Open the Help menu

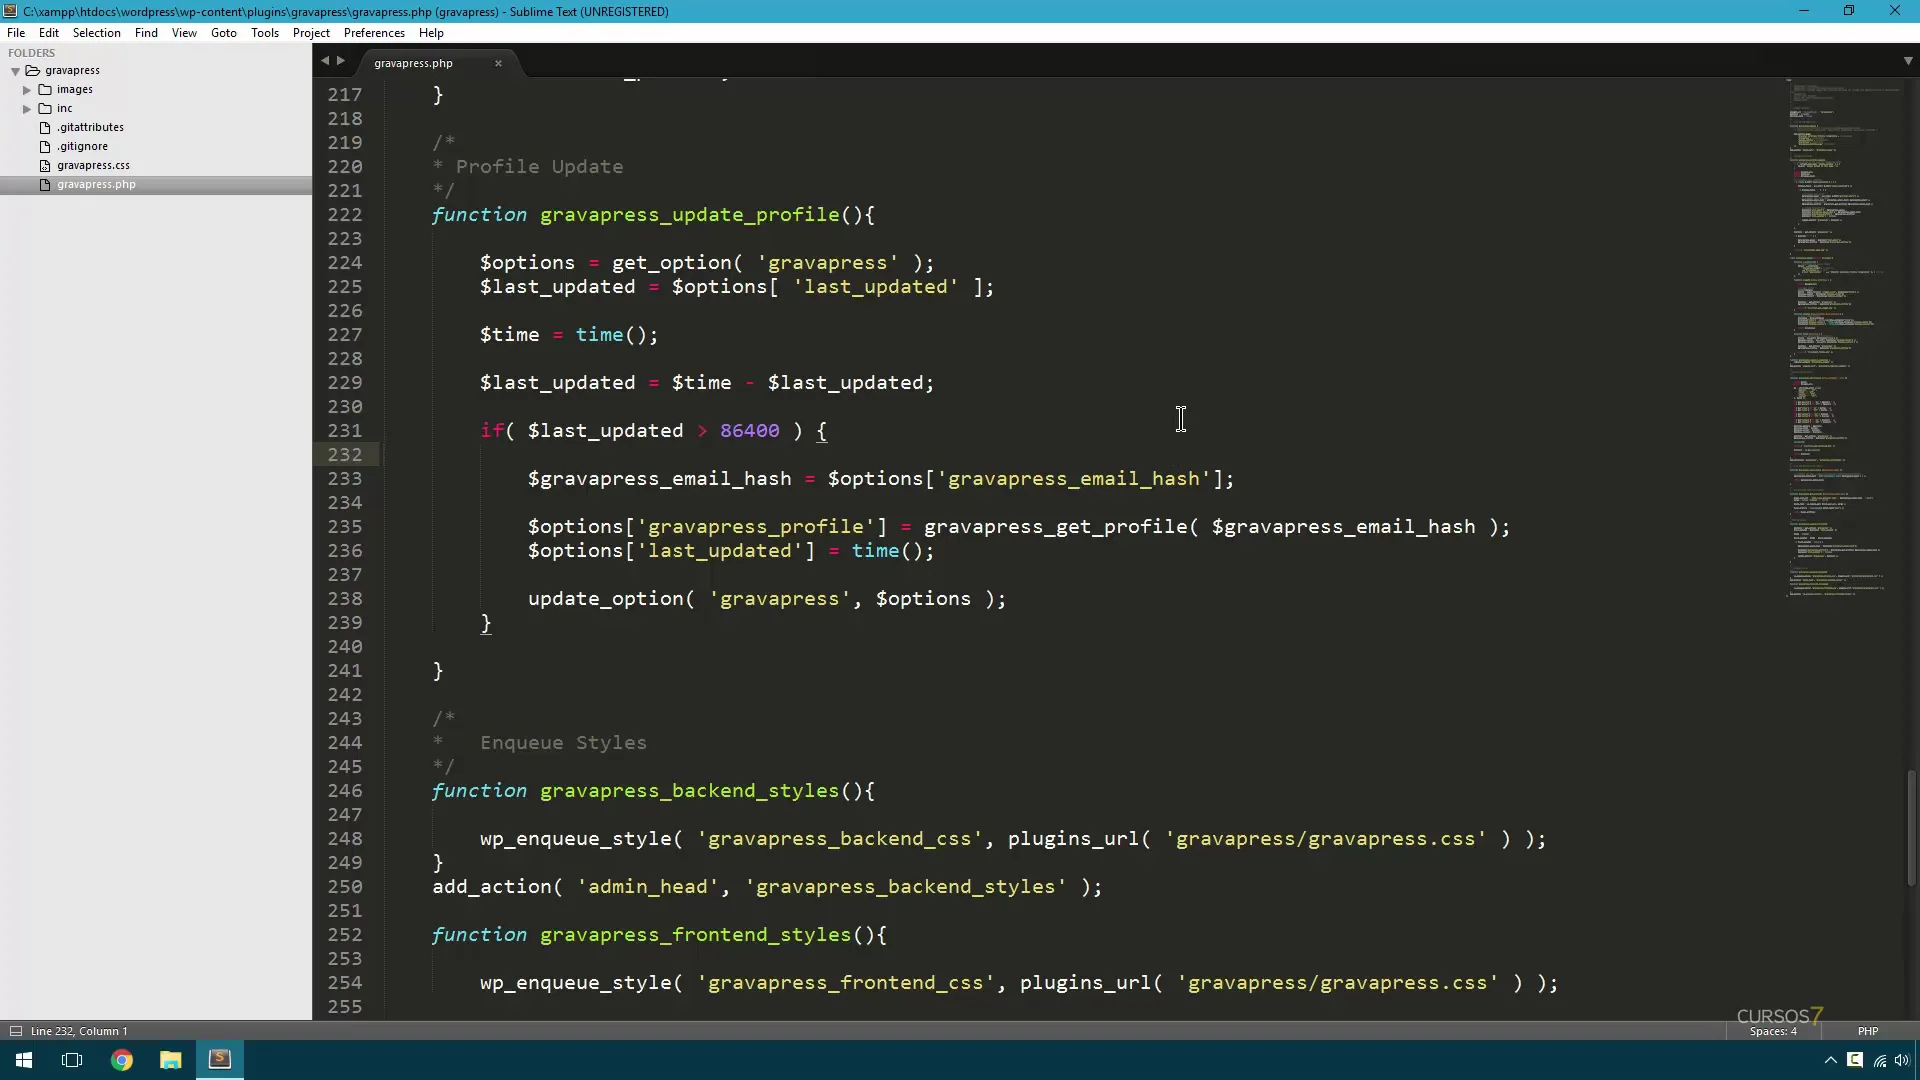click(431, 33)
